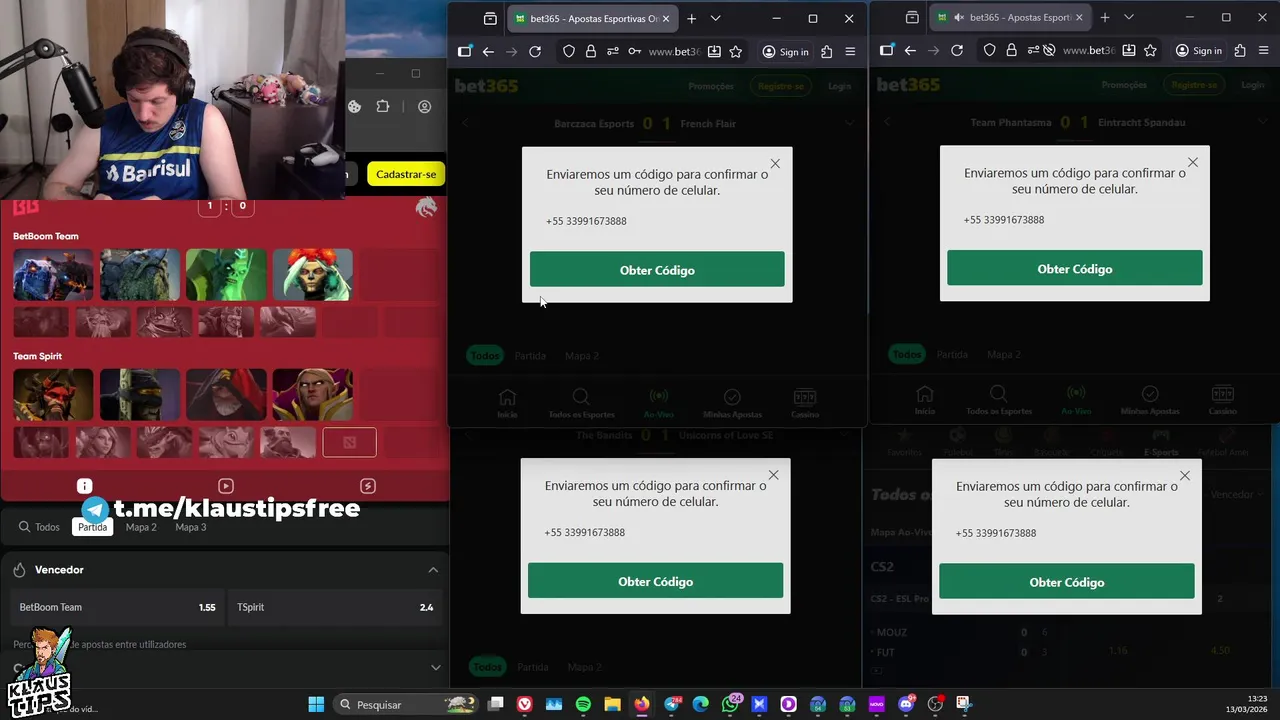
Task: Click first Team Spirit hero portrait
Action: click(x=53, y=394)
